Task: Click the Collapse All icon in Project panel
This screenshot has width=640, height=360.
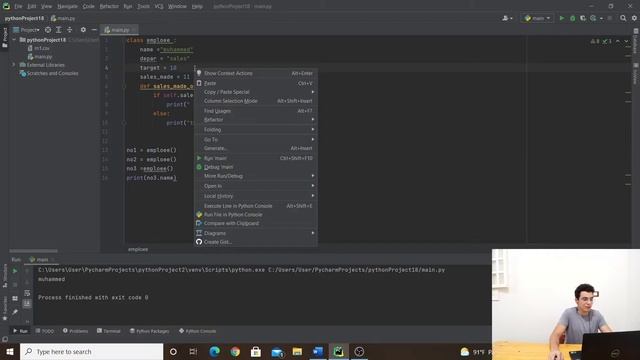Action: click(x=69, y=30)
